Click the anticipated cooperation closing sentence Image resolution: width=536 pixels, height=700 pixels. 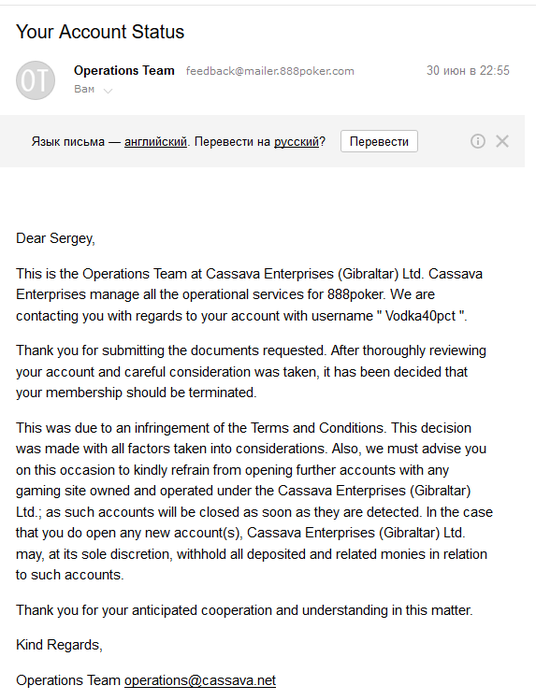point(244,610)
